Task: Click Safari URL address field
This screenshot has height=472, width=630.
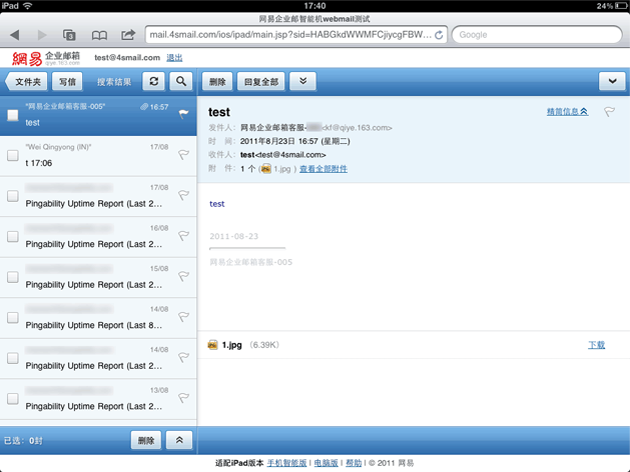Action: point(297,35)
